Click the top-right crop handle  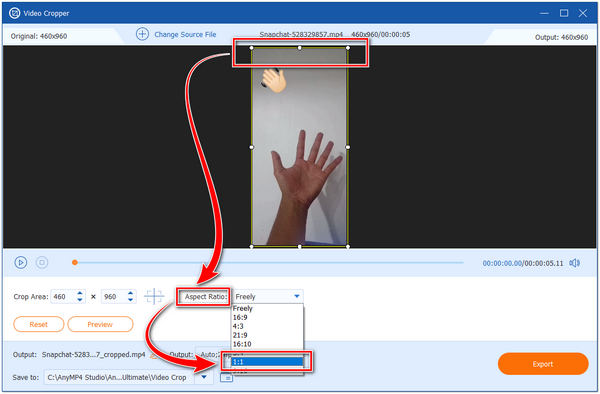click(x=348, y=48)
